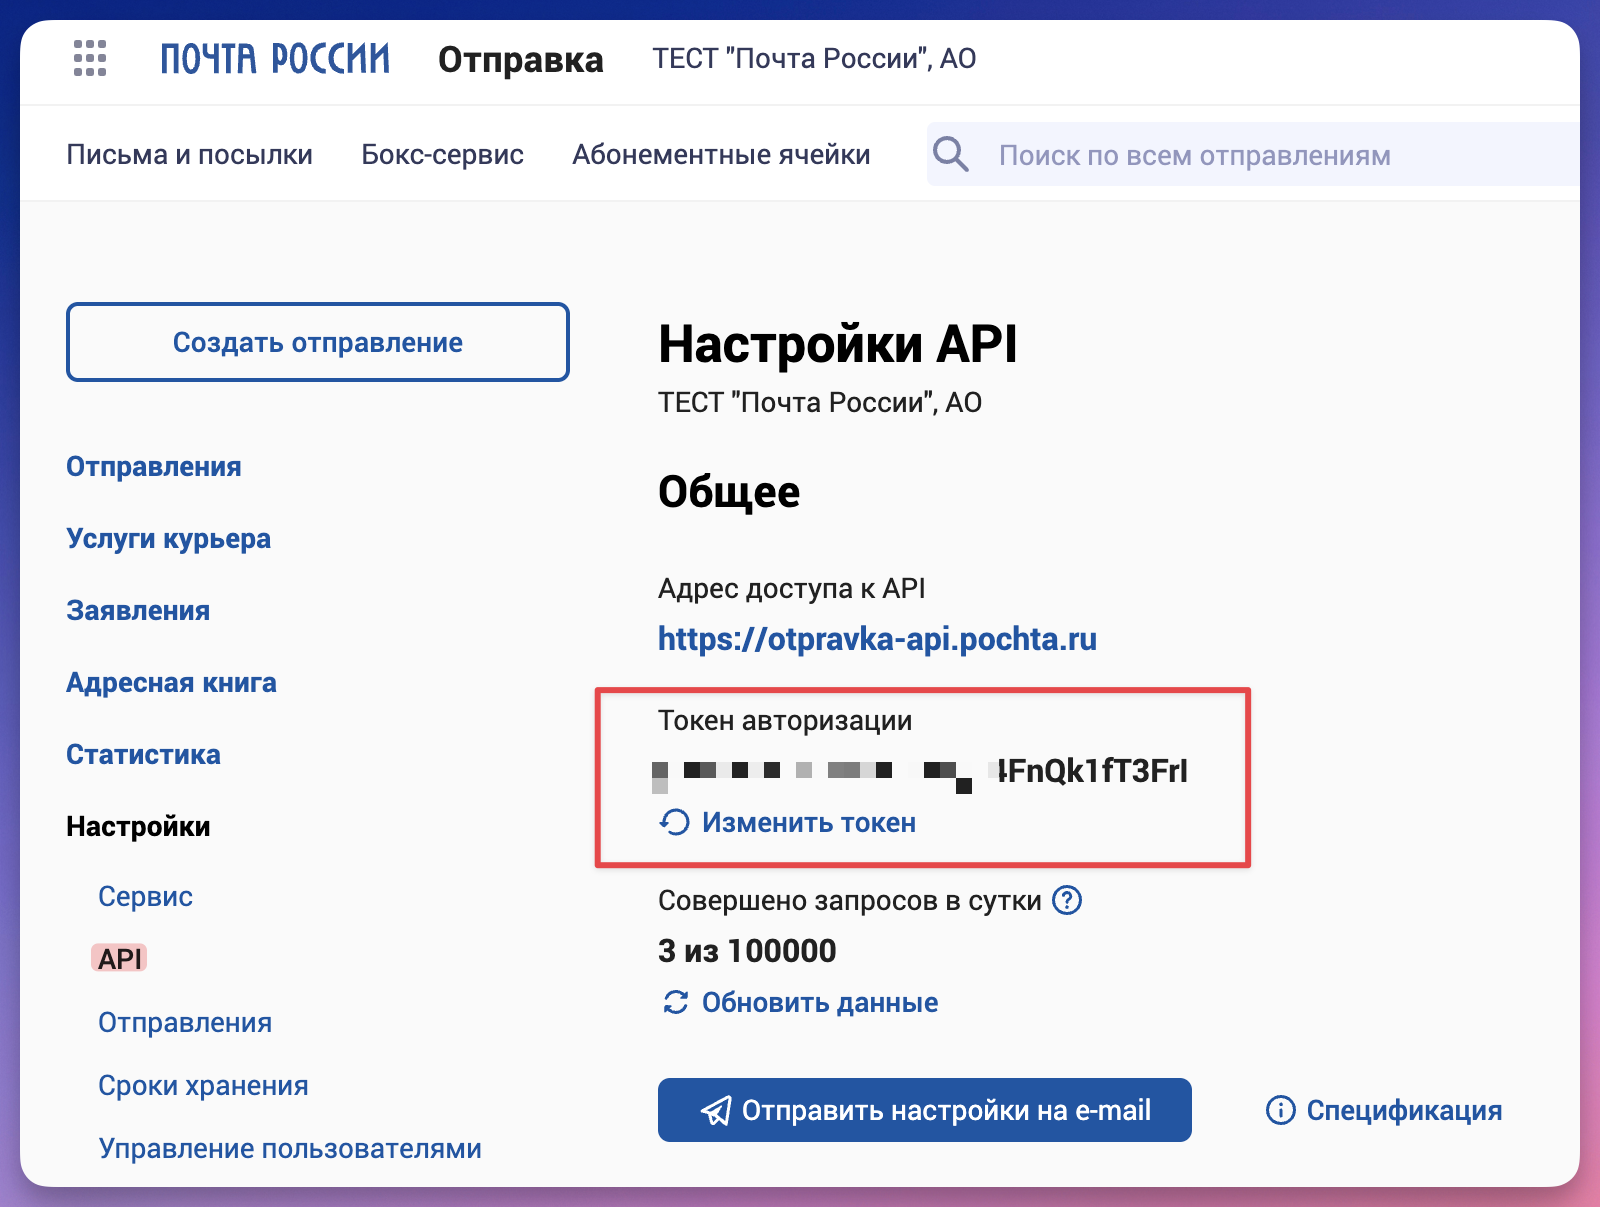This screenshot has width=1600, height=1207.
Task: Click the Токен авторизации label
Action: tap(785, 721)
